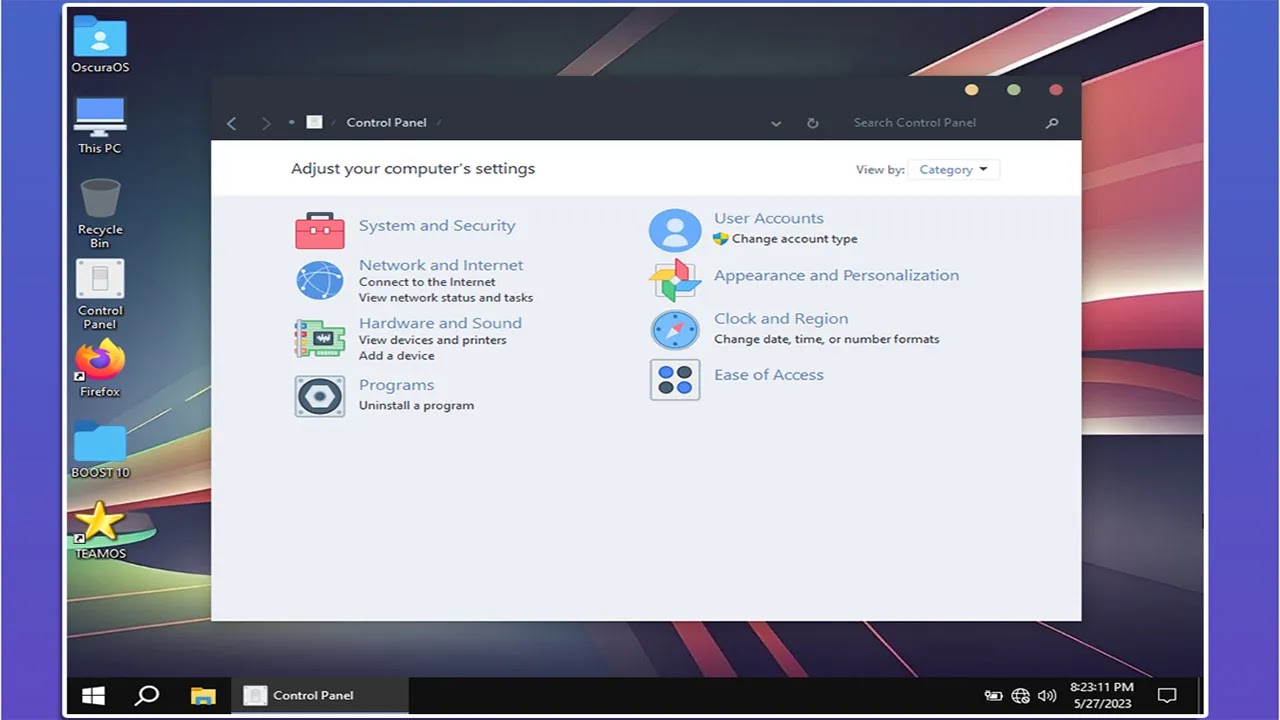Image resolution: width=1280 pixels, height=720 pixels.
Task: Select the TEAMOS star shortcut
Action: pos(100,531)
